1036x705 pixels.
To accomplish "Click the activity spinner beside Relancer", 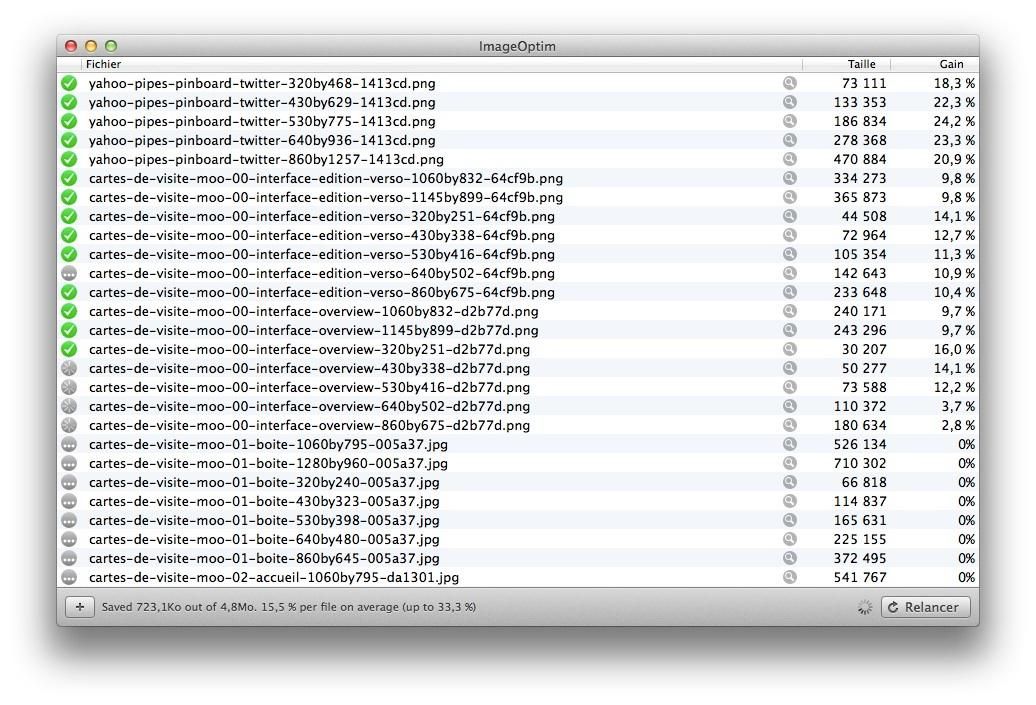I will click(x=865, y=607).
